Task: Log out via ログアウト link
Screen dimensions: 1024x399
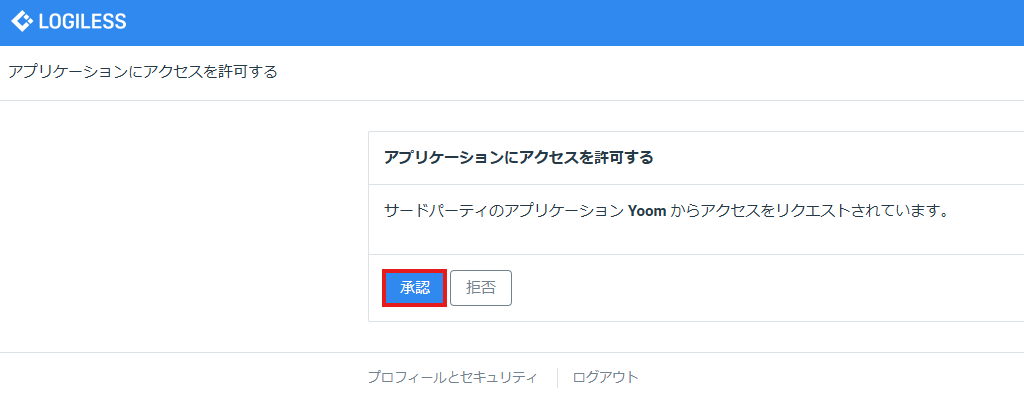Action: point(605,377)
